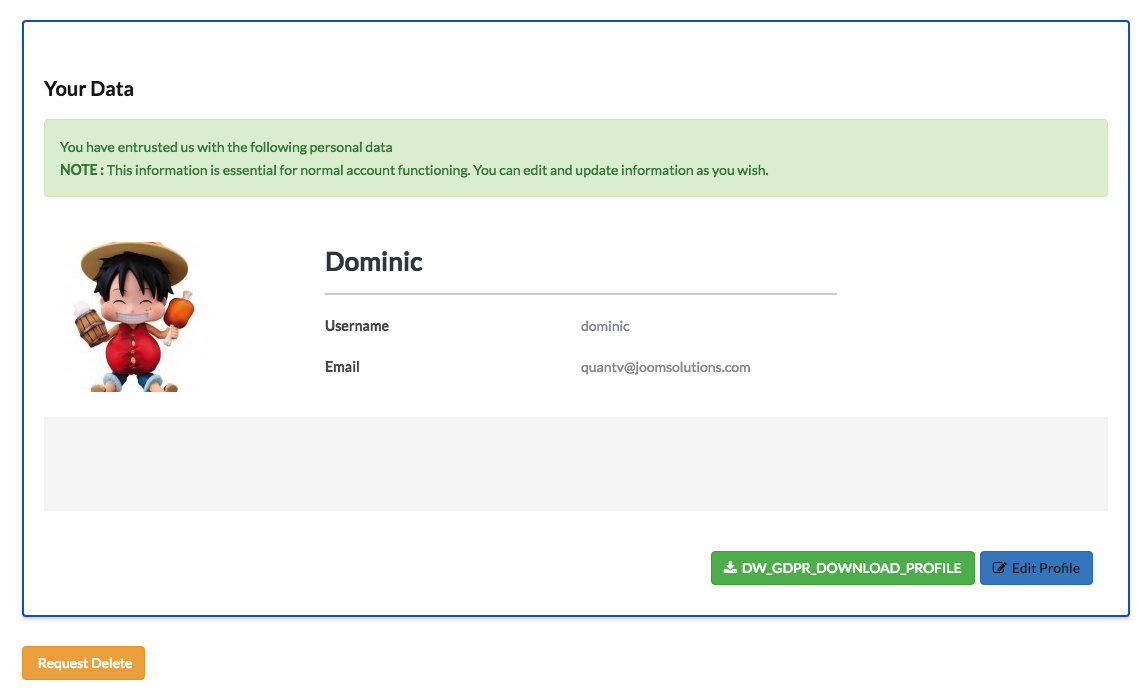Click the pencil edit icon on blue button

click(999, 568)
